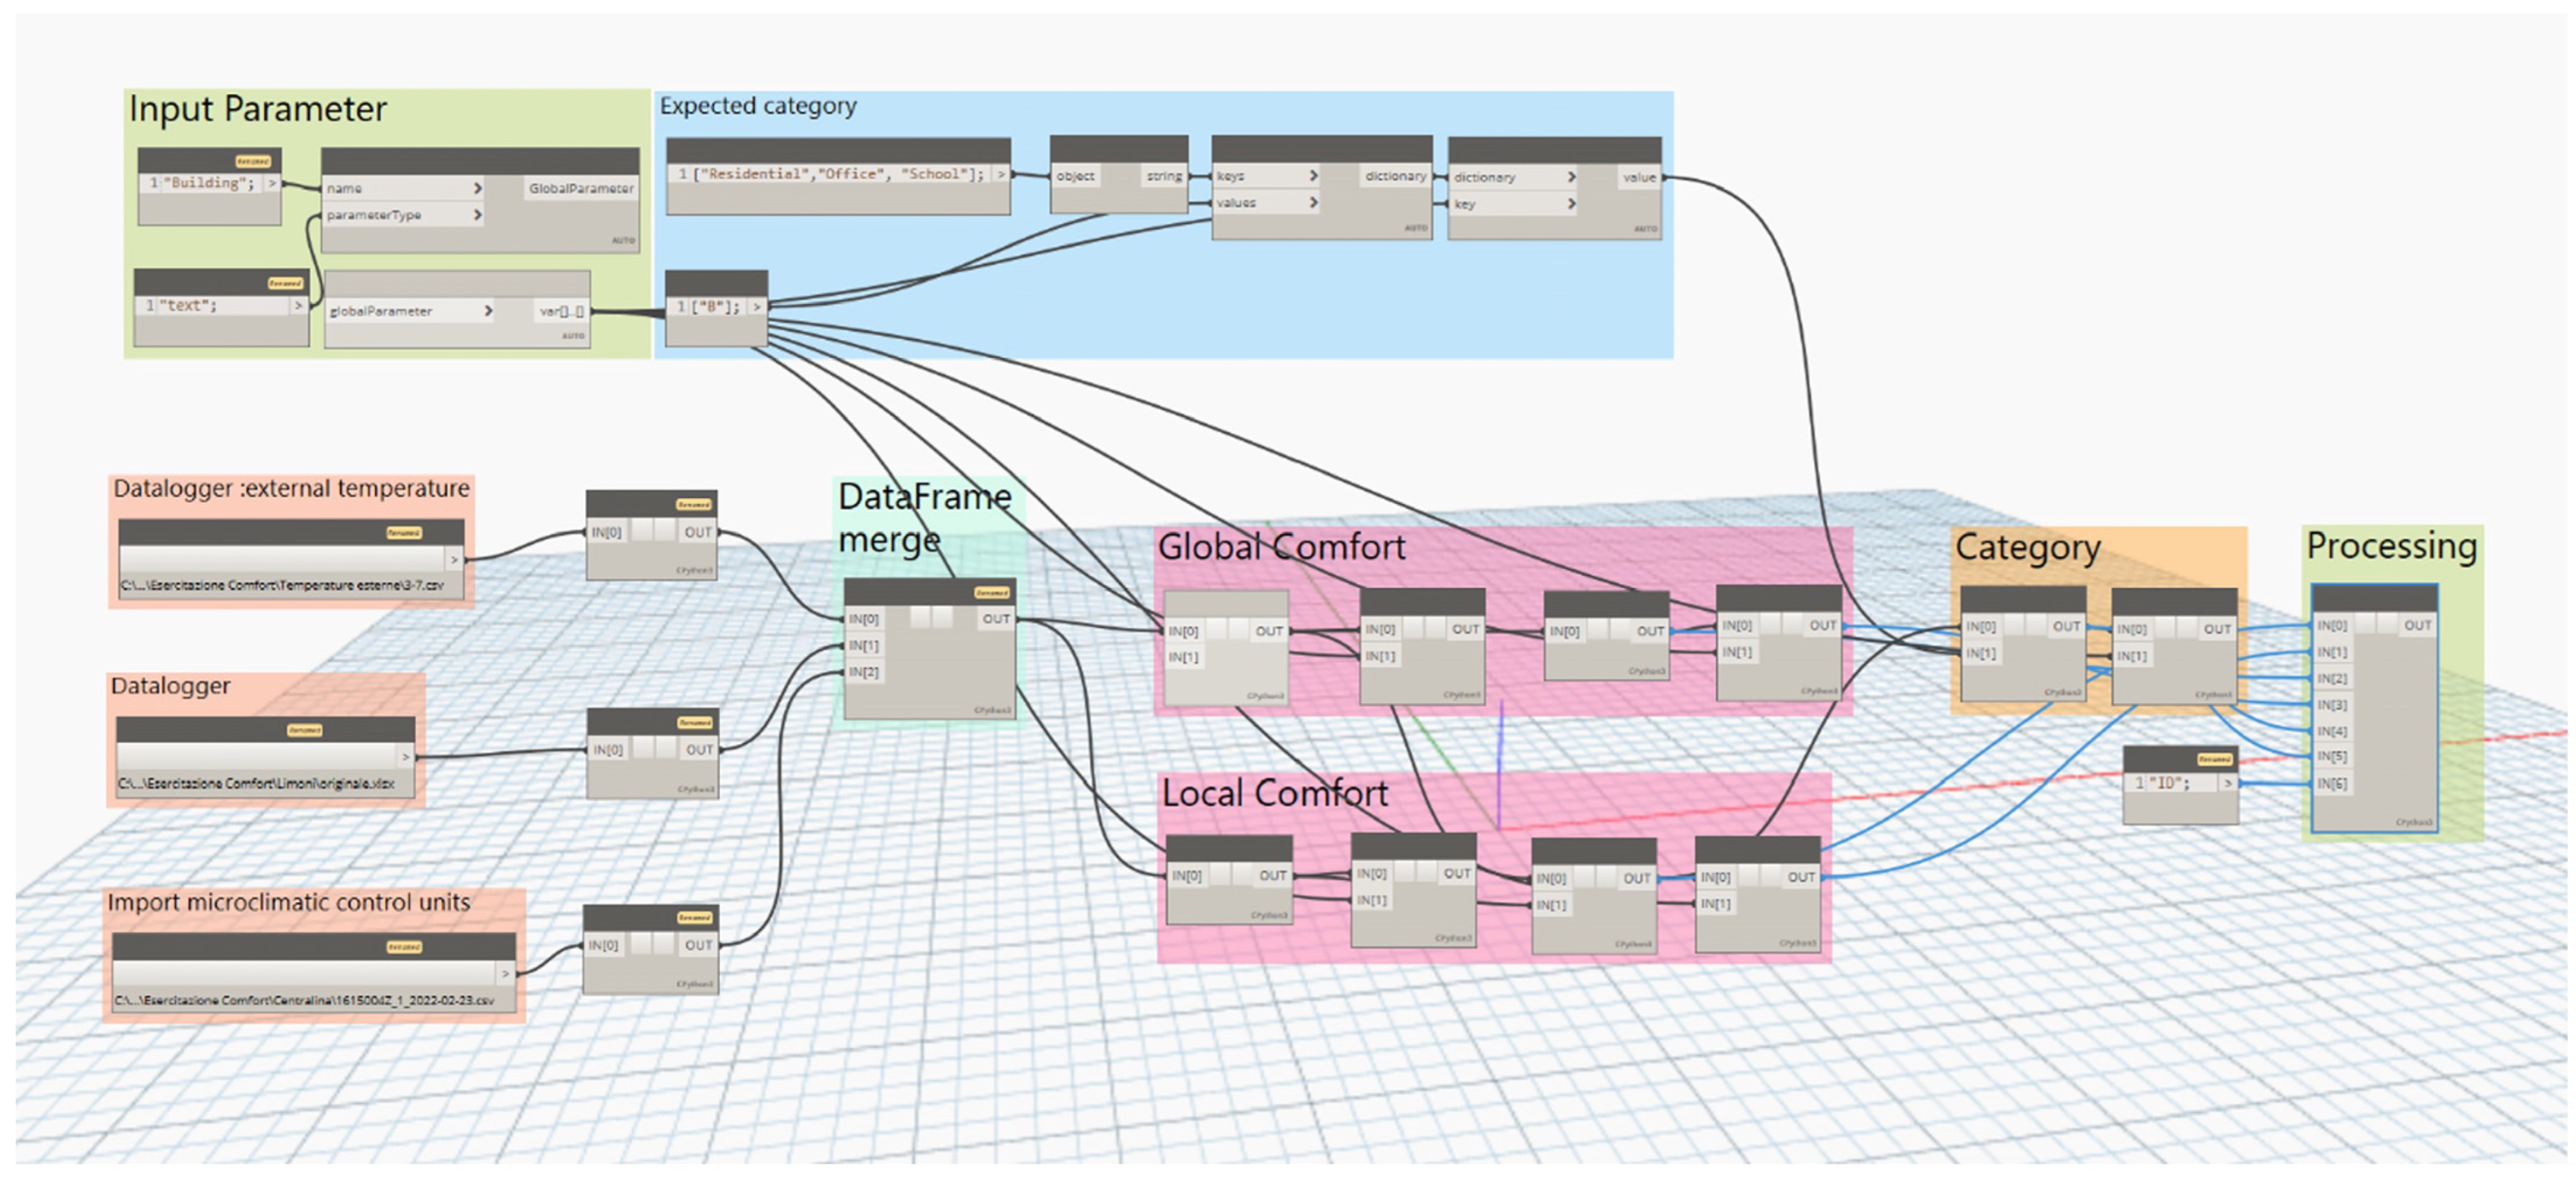Select the Expected category group title
The height and width of the screenshot is (1184, 2576).
[757, 106]
